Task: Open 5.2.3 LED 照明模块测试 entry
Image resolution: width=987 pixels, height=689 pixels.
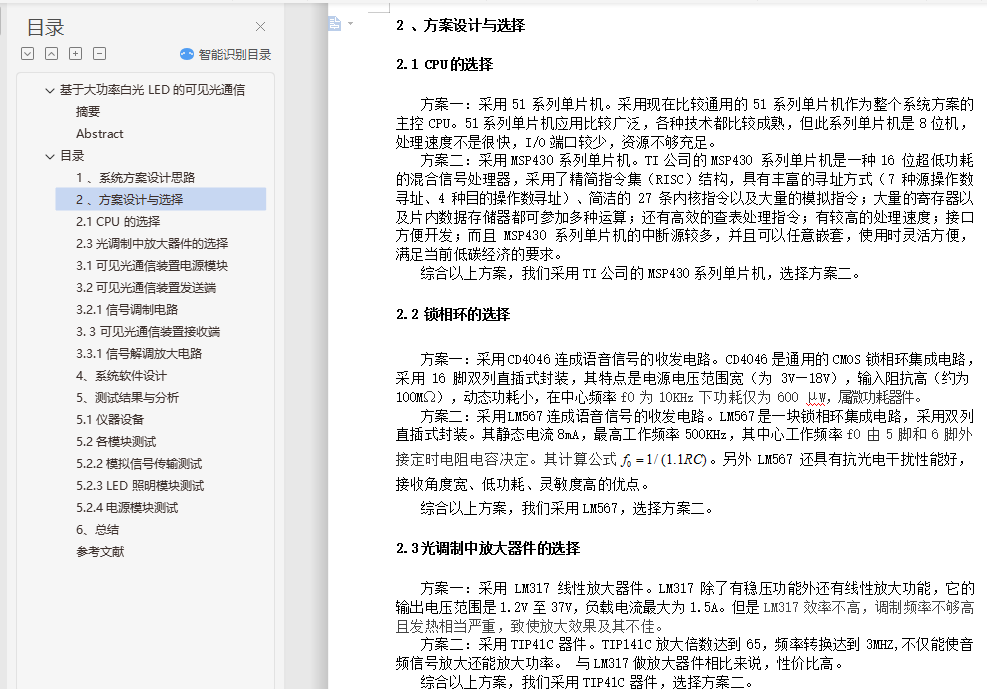Action: 140,486
